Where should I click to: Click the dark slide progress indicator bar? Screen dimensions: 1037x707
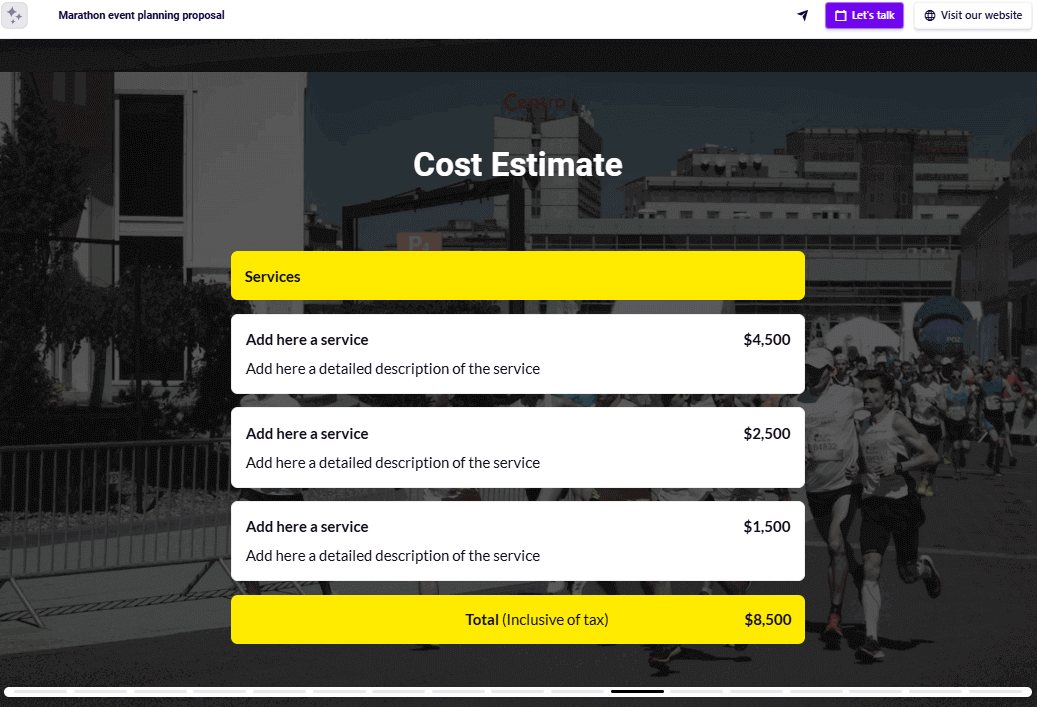[x=637, y=691]
